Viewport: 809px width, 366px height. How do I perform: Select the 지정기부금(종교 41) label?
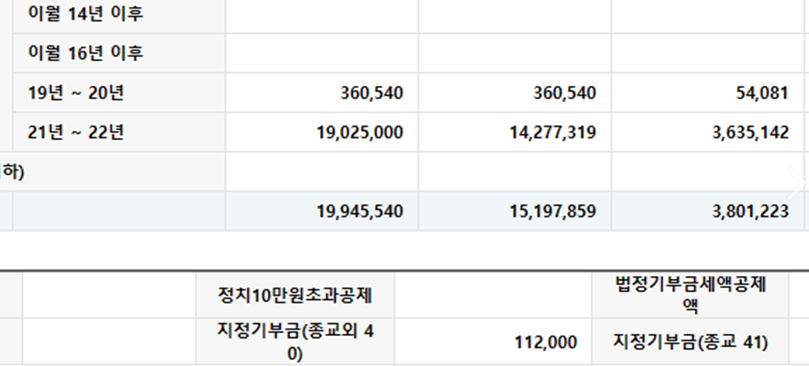(690, 342)
